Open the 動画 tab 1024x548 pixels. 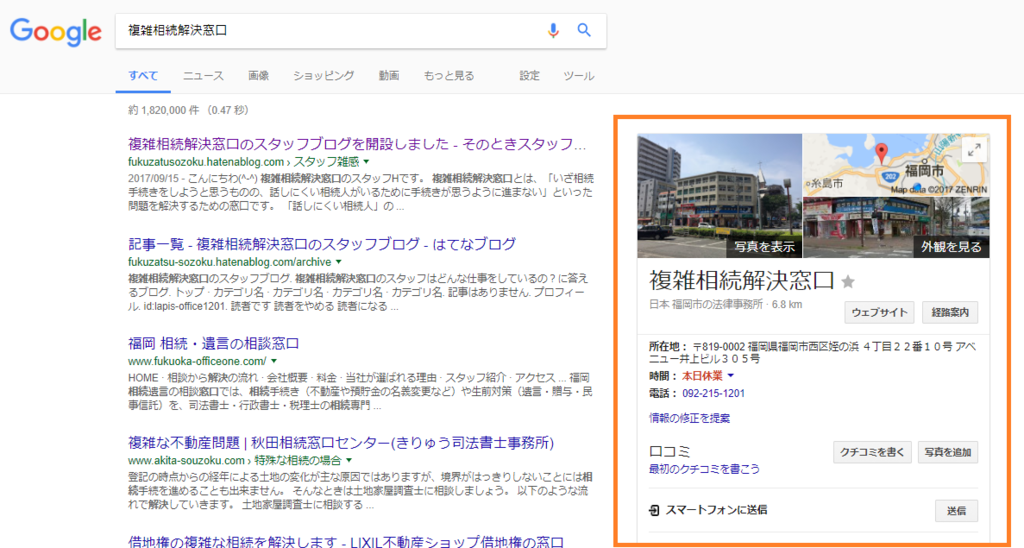[389, 76]
